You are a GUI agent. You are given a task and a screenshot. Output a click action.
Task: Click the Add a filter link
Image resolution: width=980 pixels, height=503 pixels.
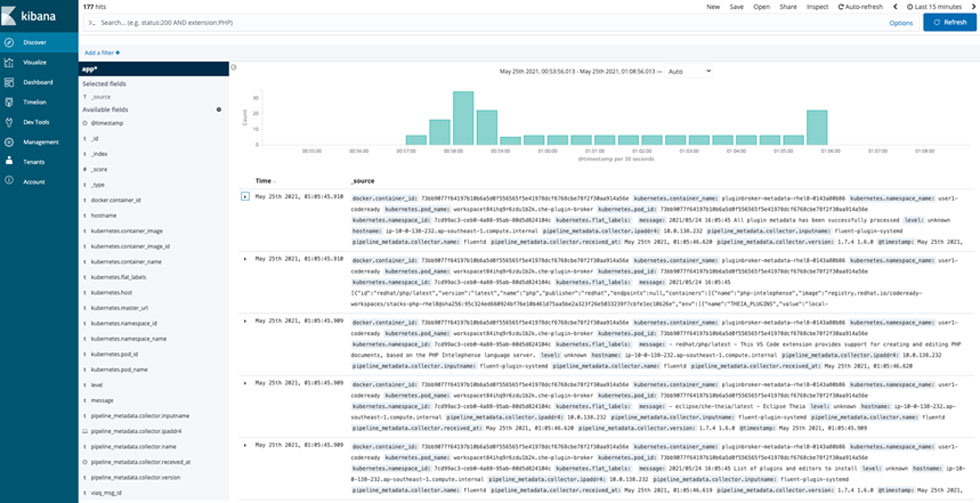point(102,52)
